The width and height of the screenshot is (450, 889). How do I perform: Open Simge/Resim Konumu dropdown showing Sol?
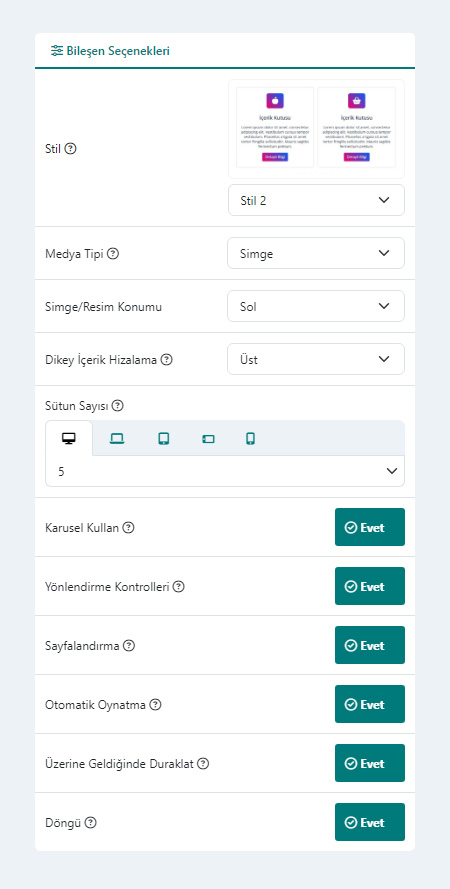tap(316, 307)
